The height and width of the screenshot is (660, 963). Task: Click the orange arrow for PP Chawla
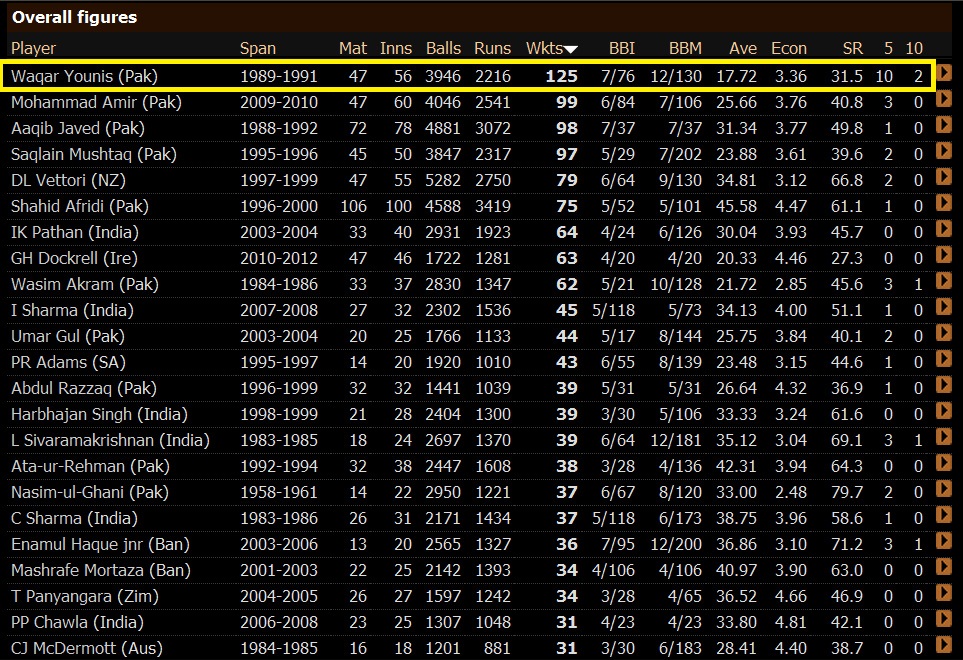point(944,619)
